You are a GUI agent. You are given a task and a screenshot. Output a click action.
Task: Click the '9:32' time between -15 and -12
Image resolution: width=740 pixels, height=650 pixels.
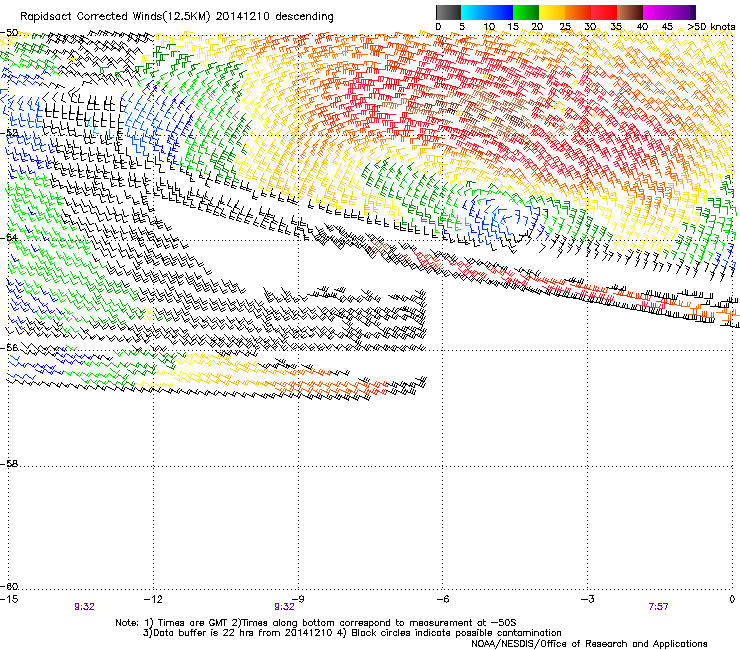click(84, 607)
